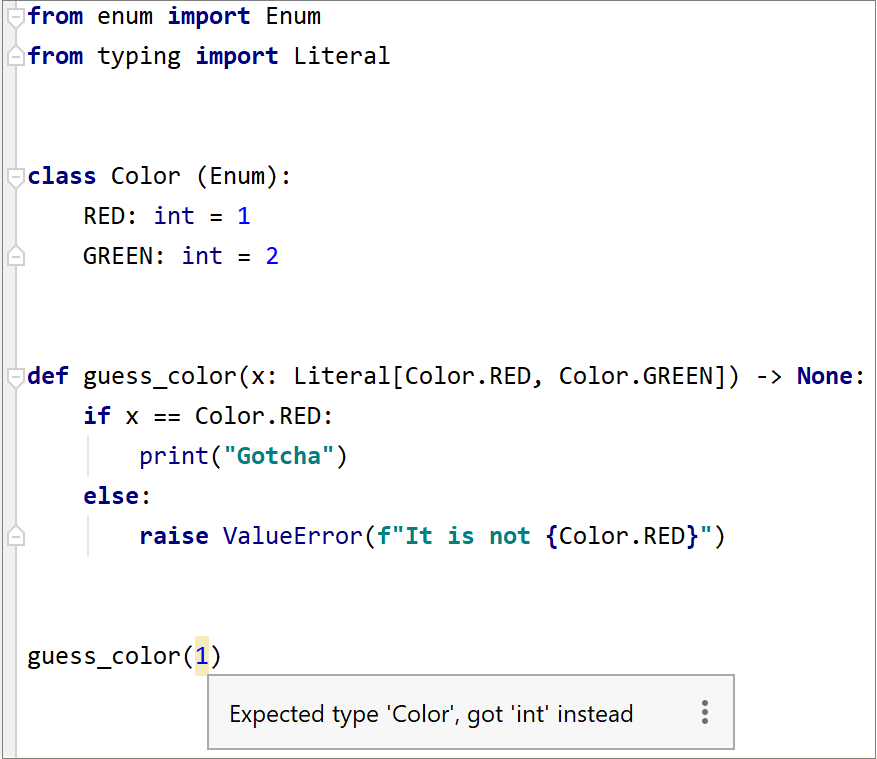This screenshot has height=759, width=877.
Task: Collapse the guess_color function body
Action: (x=15, y=375)
